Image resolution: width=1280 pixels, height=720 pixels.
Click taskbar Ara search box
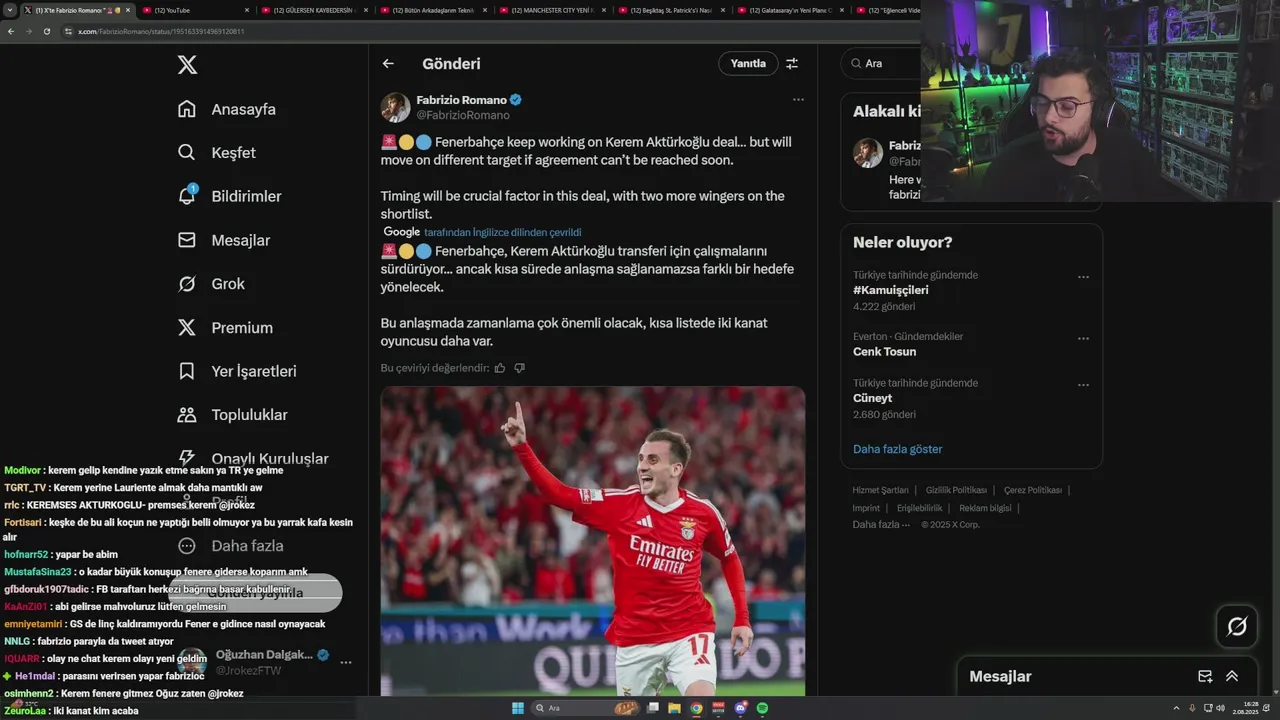(586, 708)
